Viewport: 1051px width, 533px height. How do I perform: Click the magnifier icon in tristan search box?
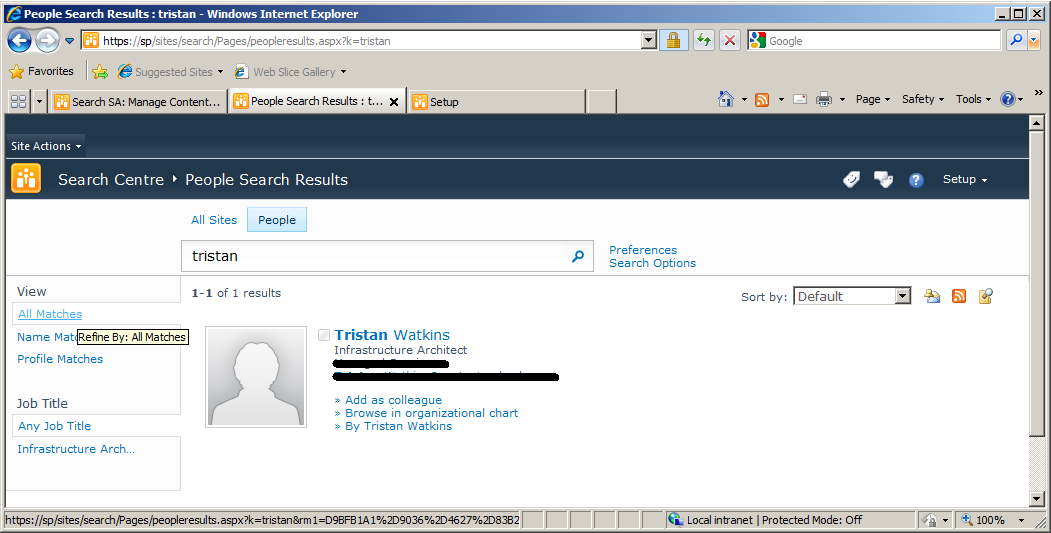tap(577, 256)
